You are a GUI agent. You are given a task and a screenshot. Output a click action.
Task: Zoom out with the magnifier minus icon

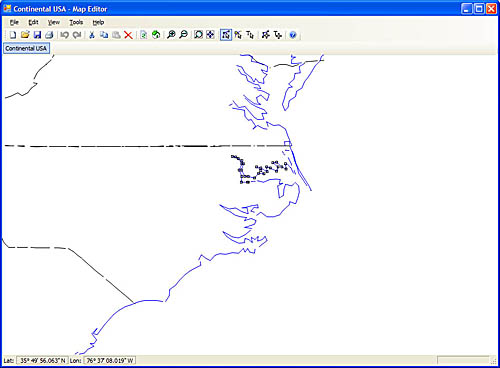183,35
